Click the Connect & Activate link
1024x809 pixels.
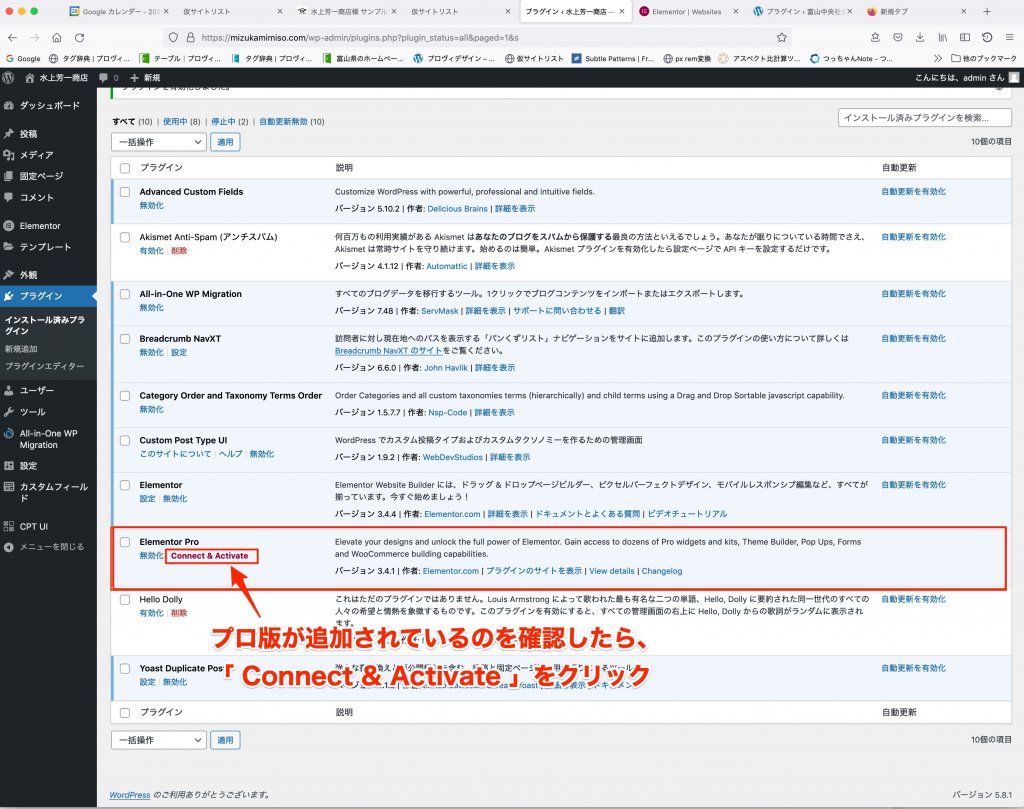pos(210,556)
